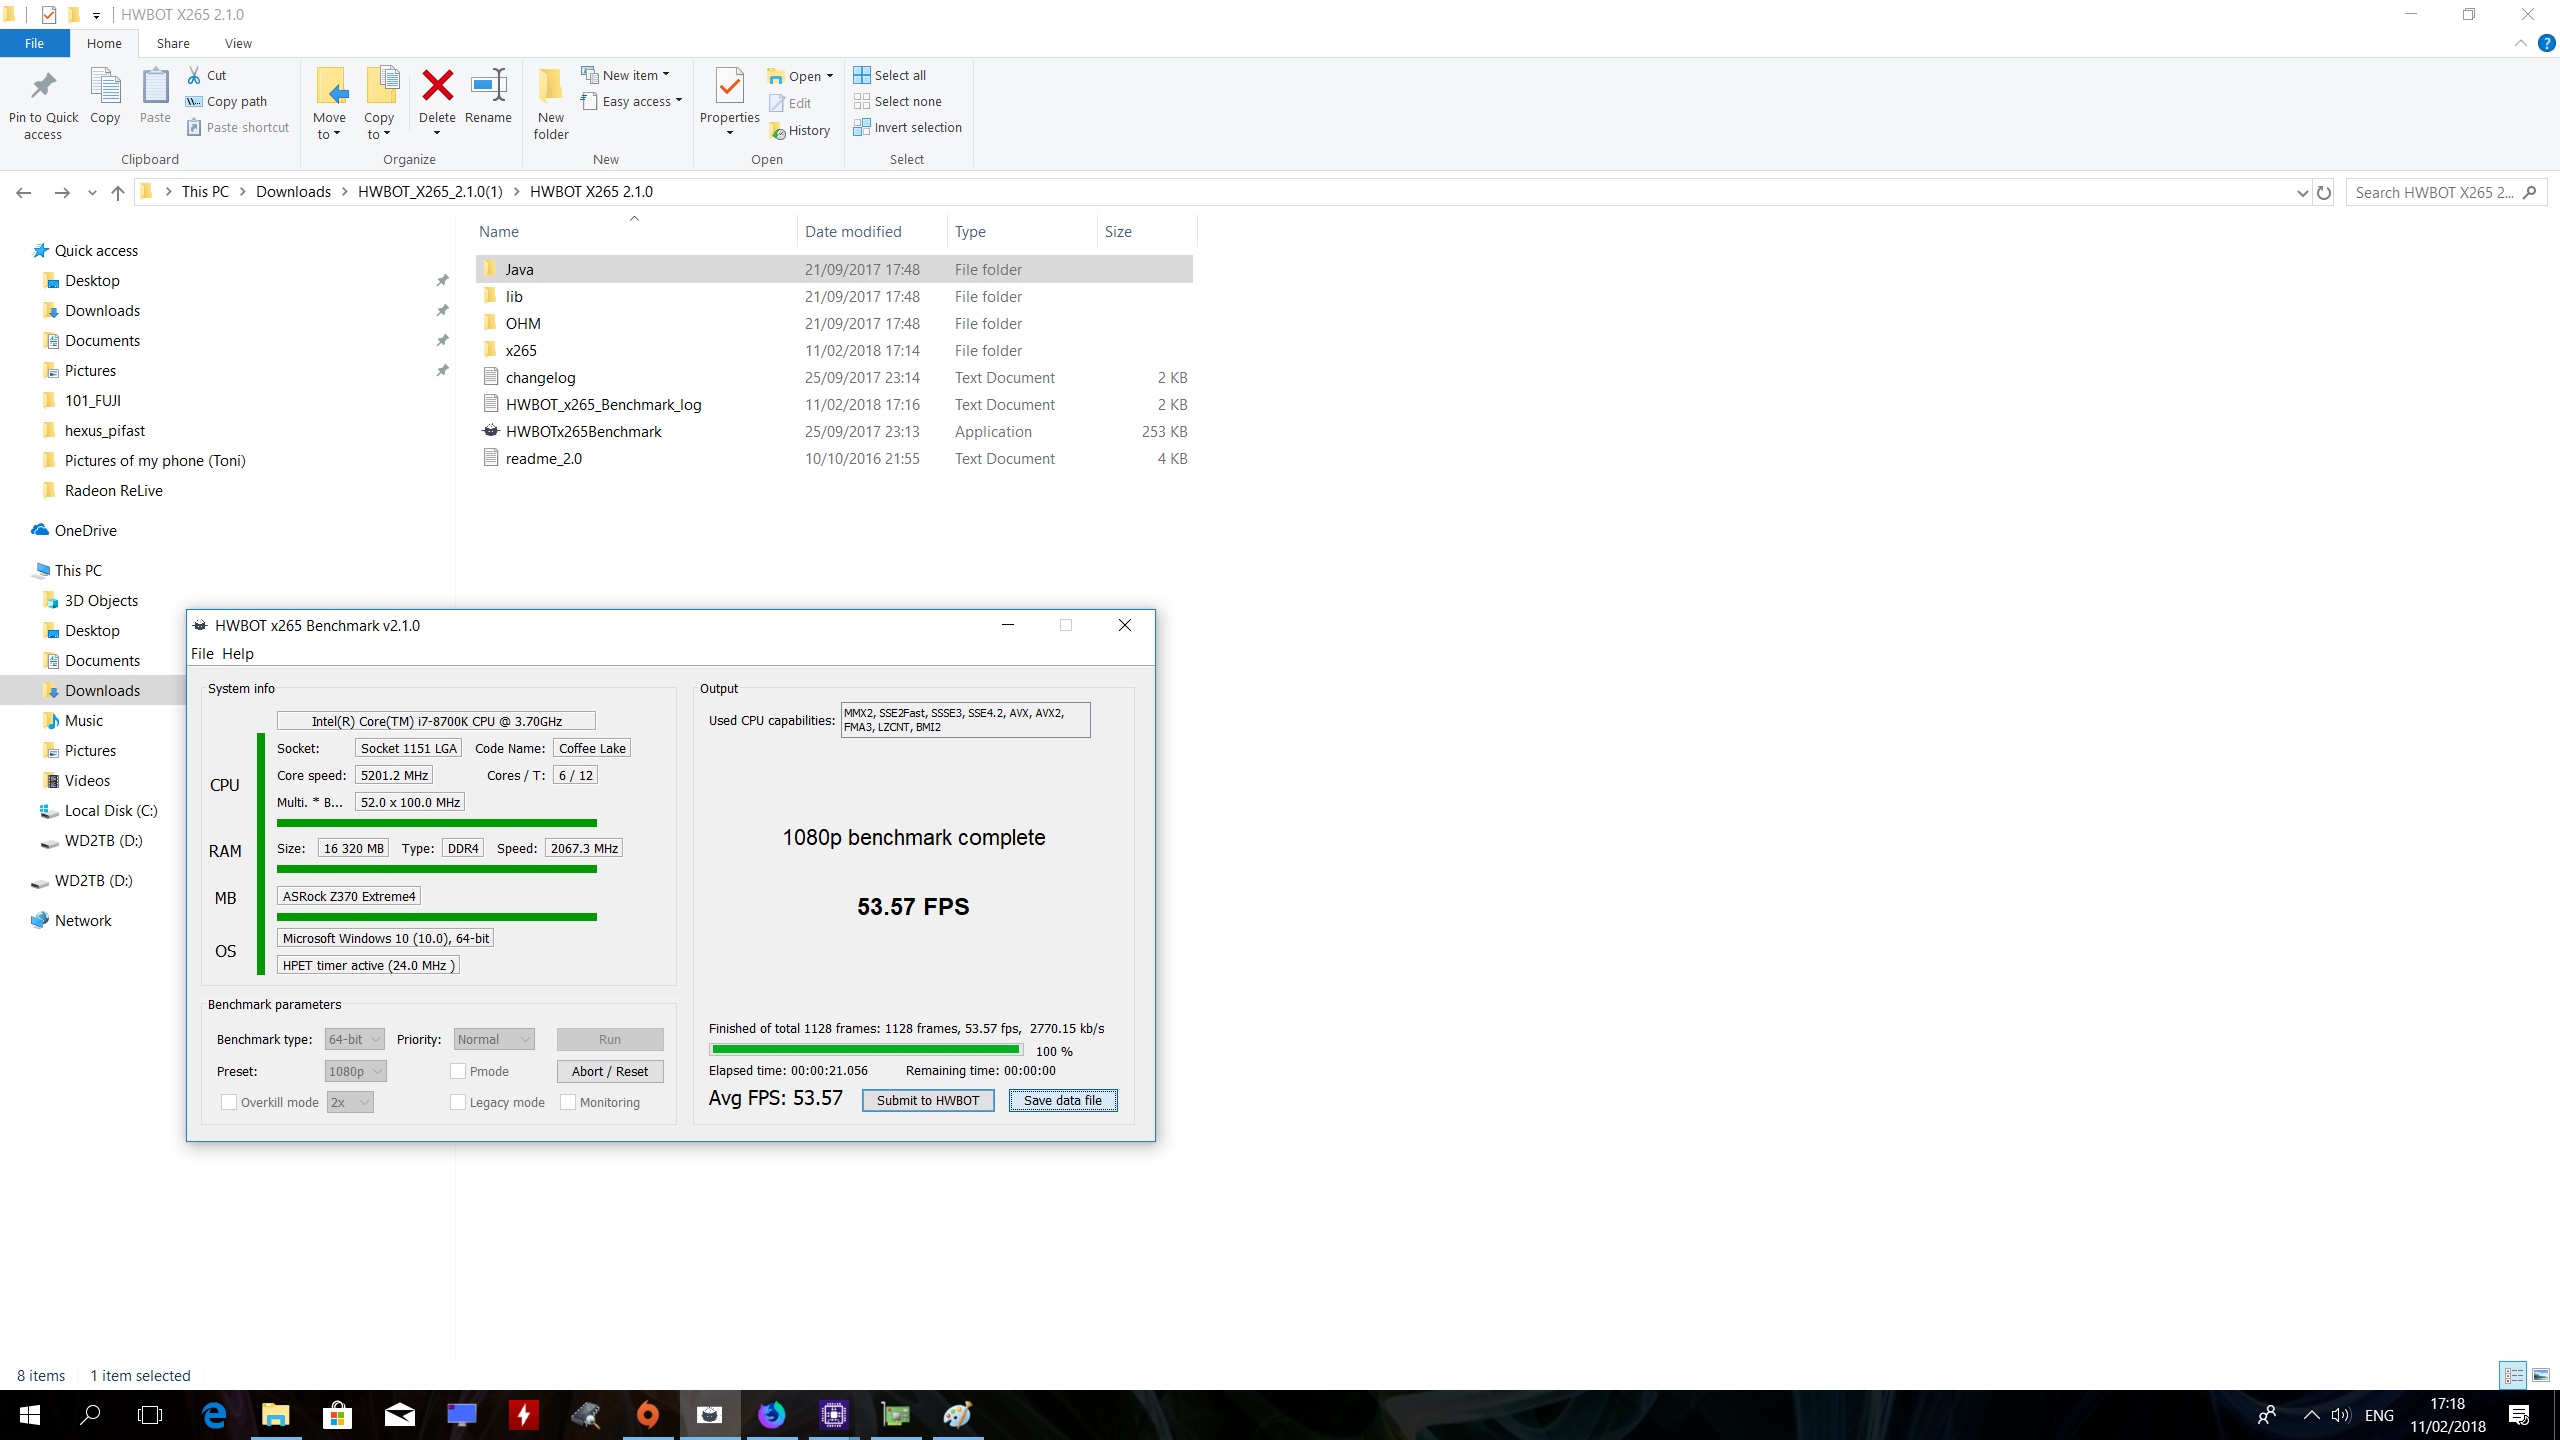Toggle the Pmode checkbox
This screenshot has height=1440, width=2560.
(x=458, y=1071)
